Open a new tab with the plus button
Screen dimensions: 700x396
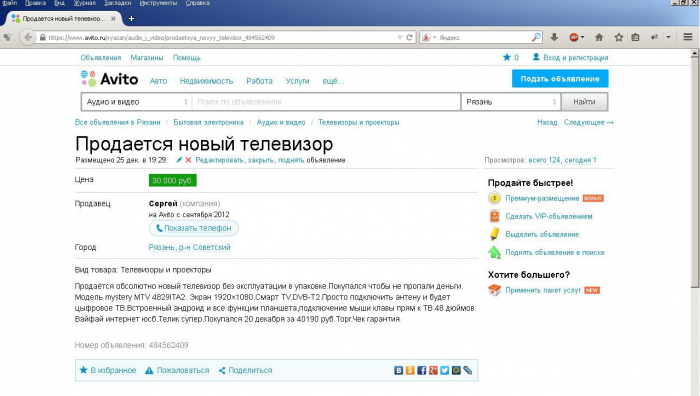tap(131, 19)
